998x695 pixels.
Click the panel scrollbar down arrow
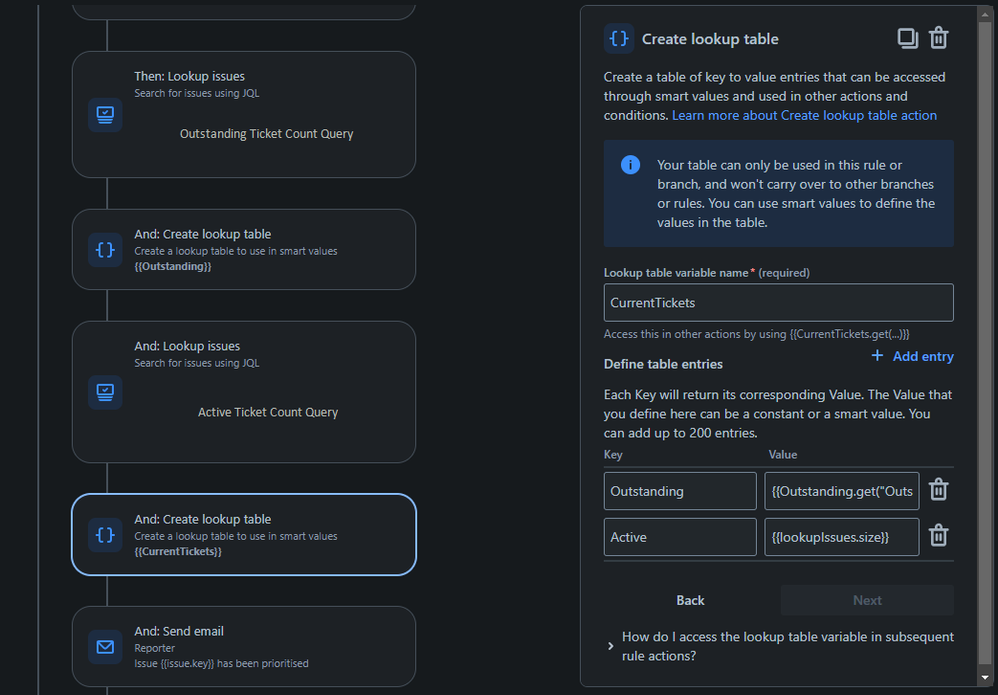point(985,678)
